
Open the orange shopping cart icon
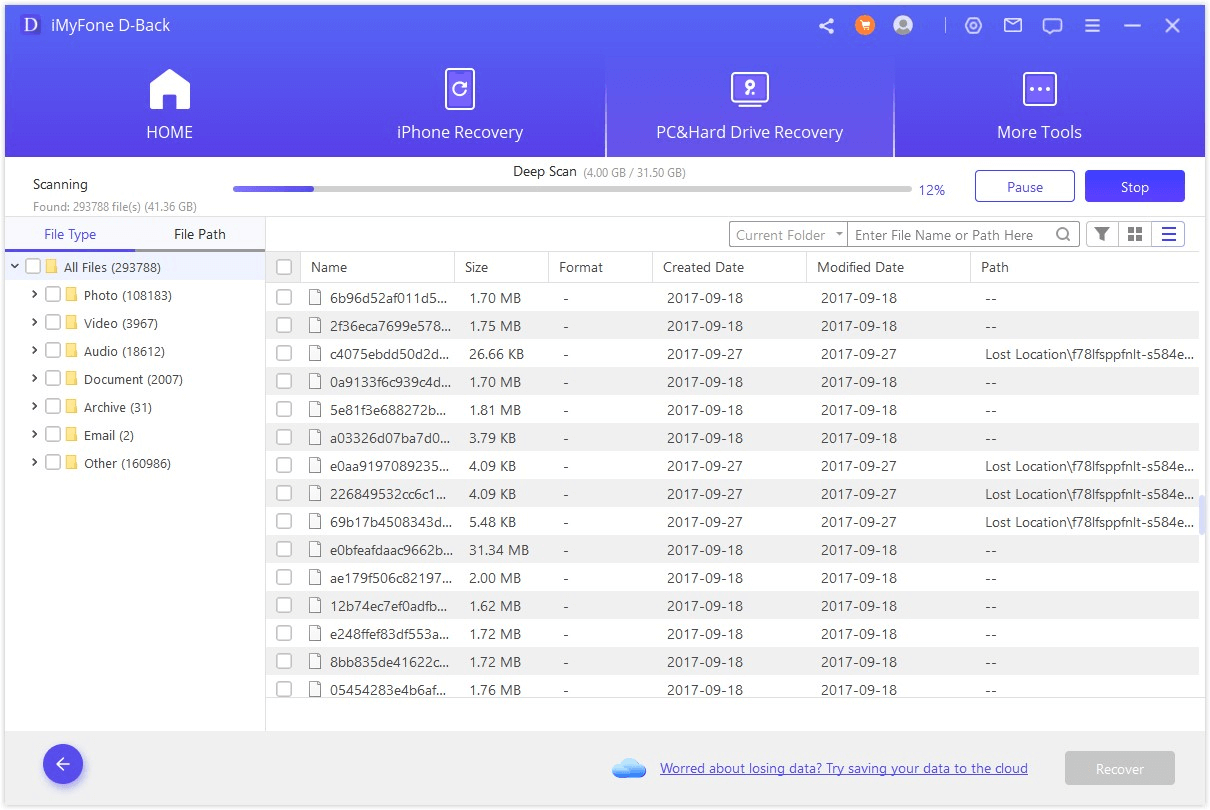tap(865, 26)
